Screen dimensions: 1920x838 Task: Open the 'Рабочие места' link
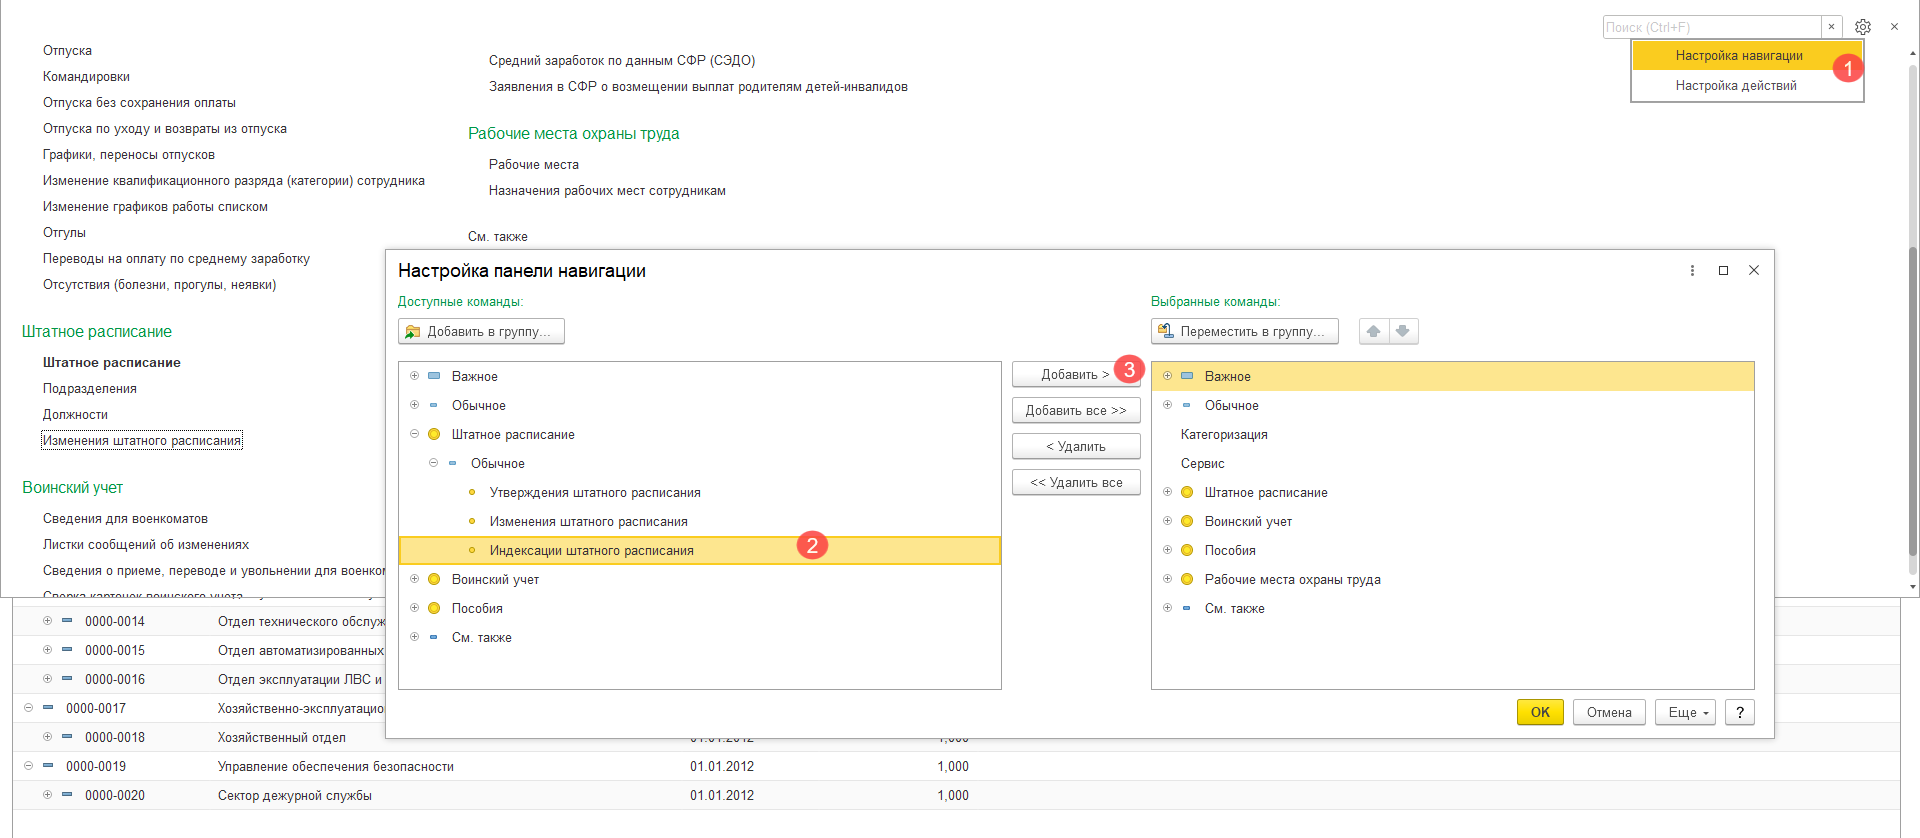(x=534, y=165)
